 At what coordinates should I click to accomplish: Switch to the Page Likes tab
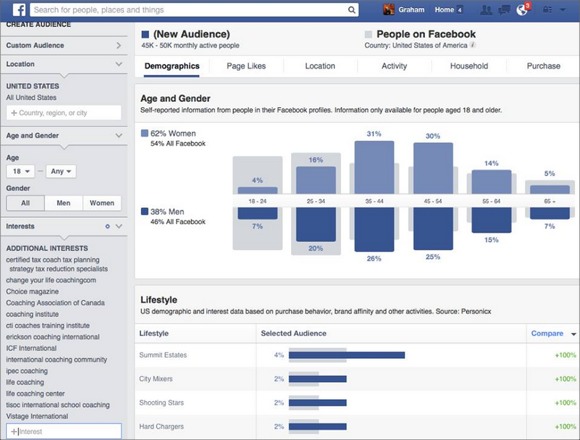(x=246, y=66)
